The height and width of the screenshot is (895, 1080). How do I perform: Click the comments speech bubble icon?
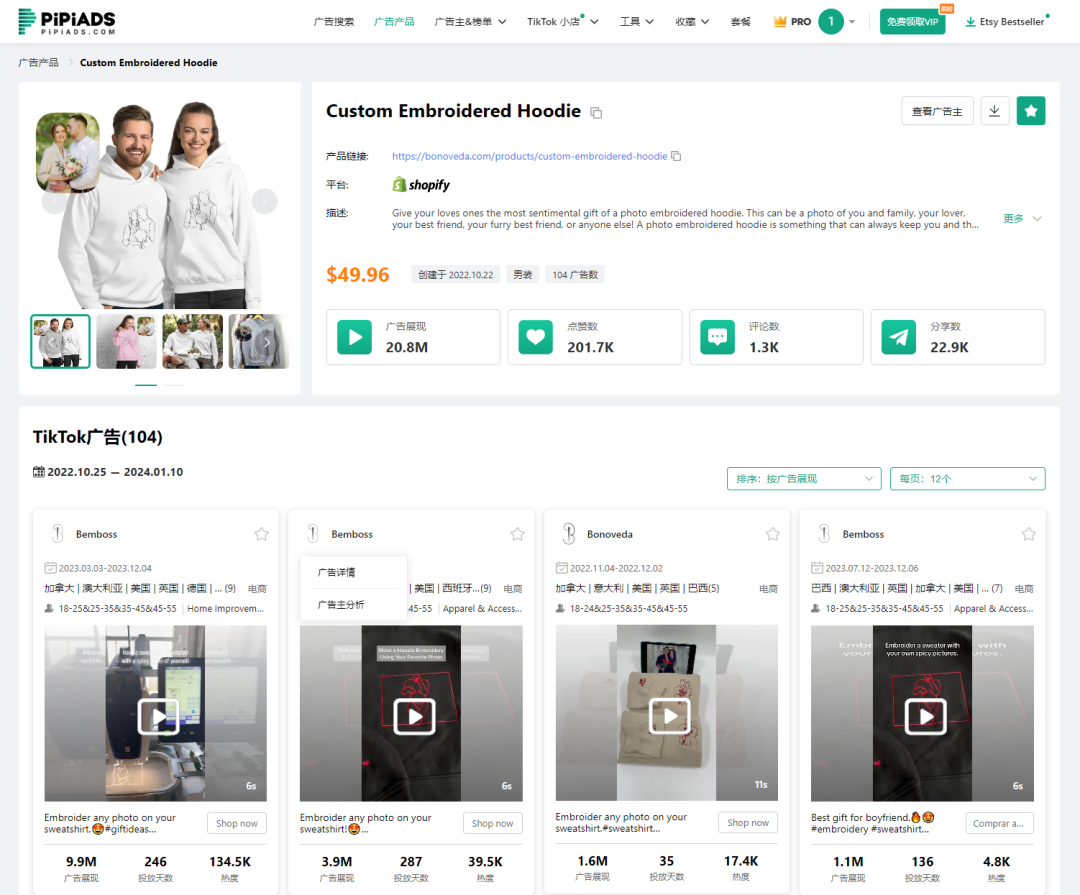pyautogui.click(x=718, y=337)
